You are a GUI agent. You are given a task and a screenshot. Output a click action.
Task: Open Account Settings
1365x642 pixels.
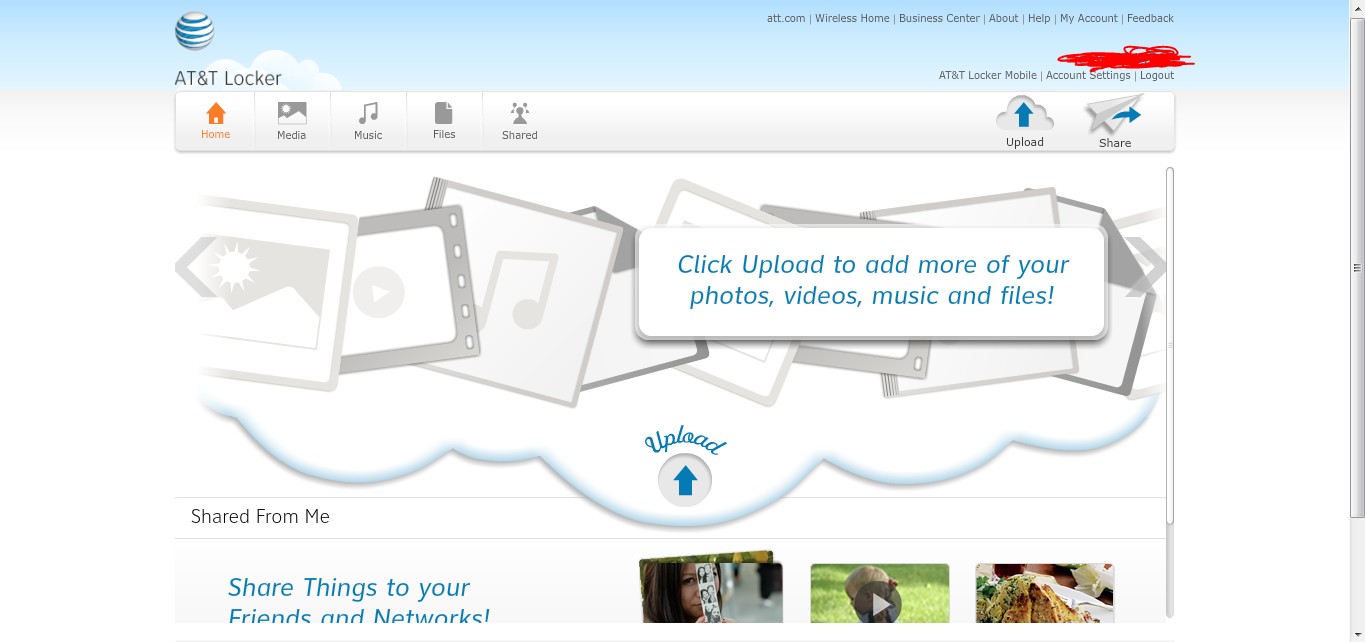[x=1088, y=75]
